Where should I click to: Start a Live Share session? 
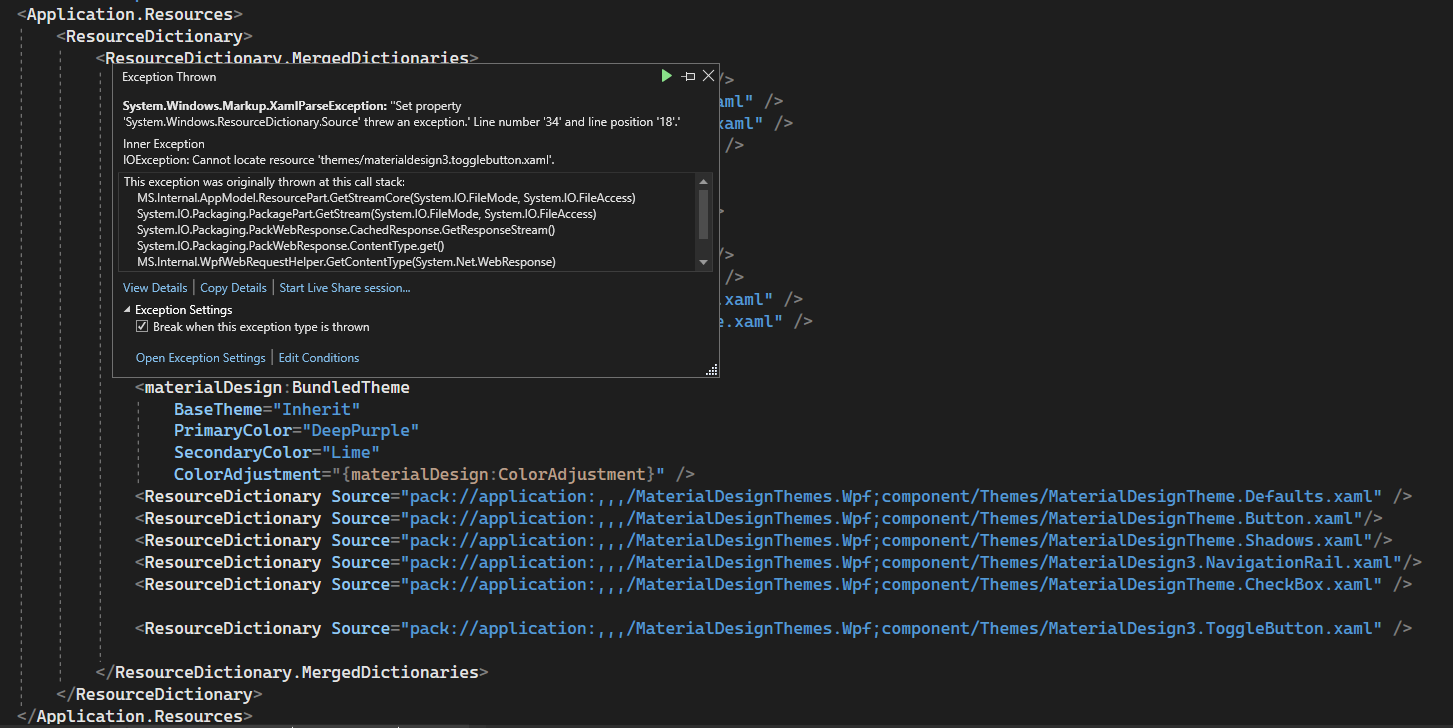[344, 287]
